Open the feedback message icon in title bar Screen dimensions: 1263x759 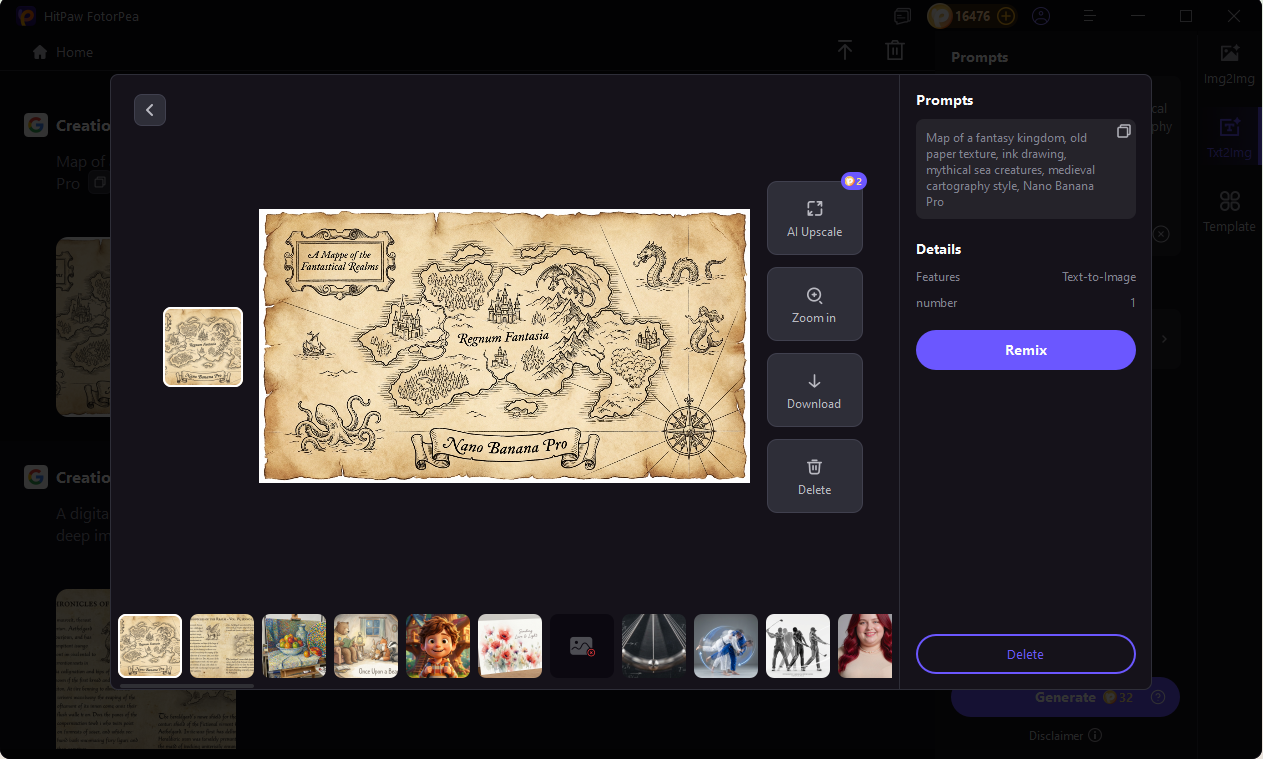(x=903, y=16)
